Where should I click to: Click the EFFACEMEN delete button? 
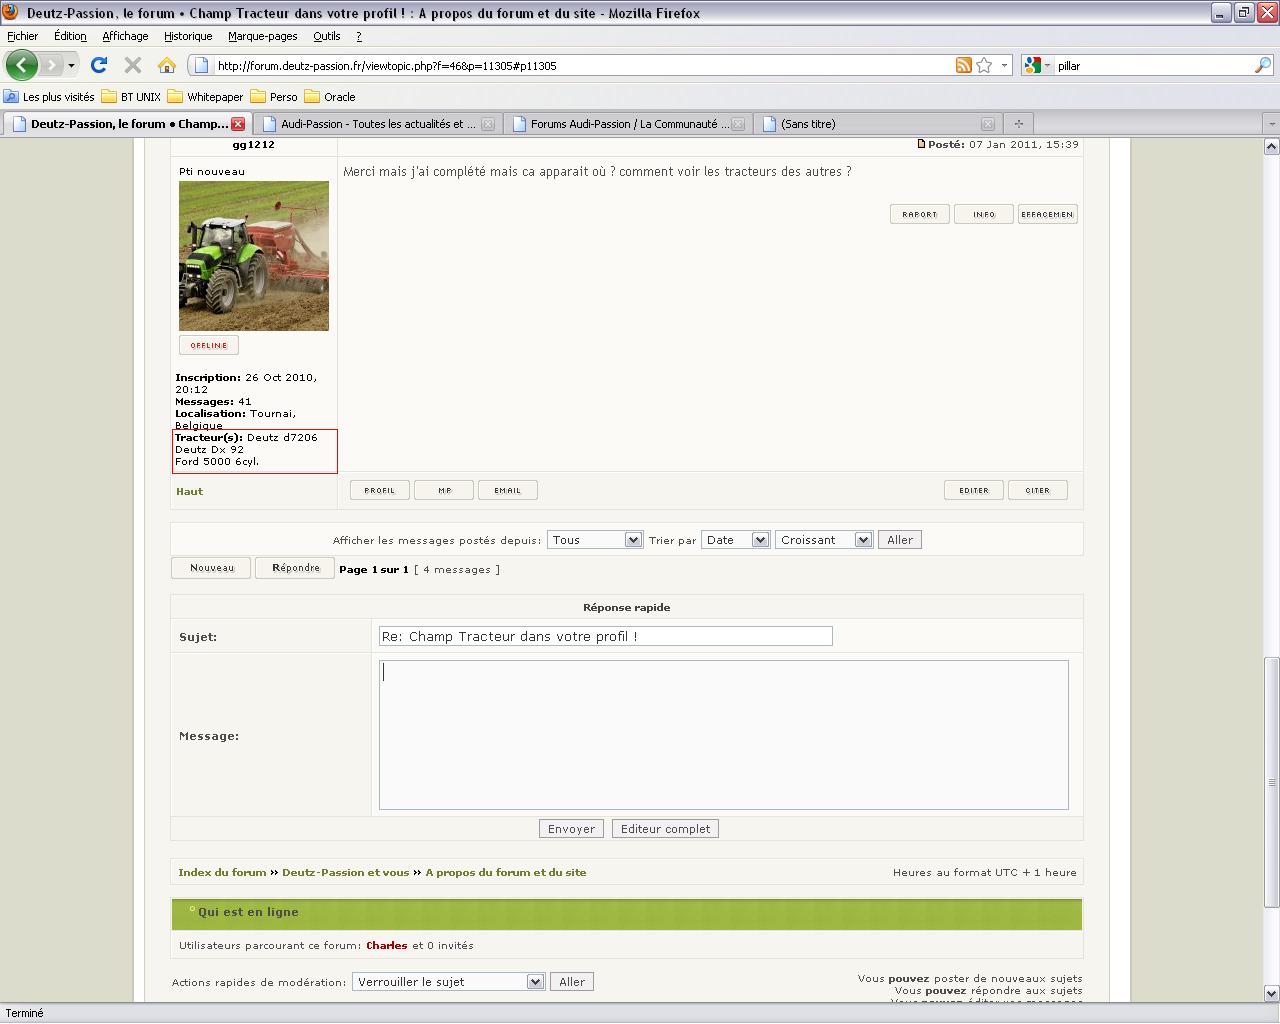(1048, 214)
